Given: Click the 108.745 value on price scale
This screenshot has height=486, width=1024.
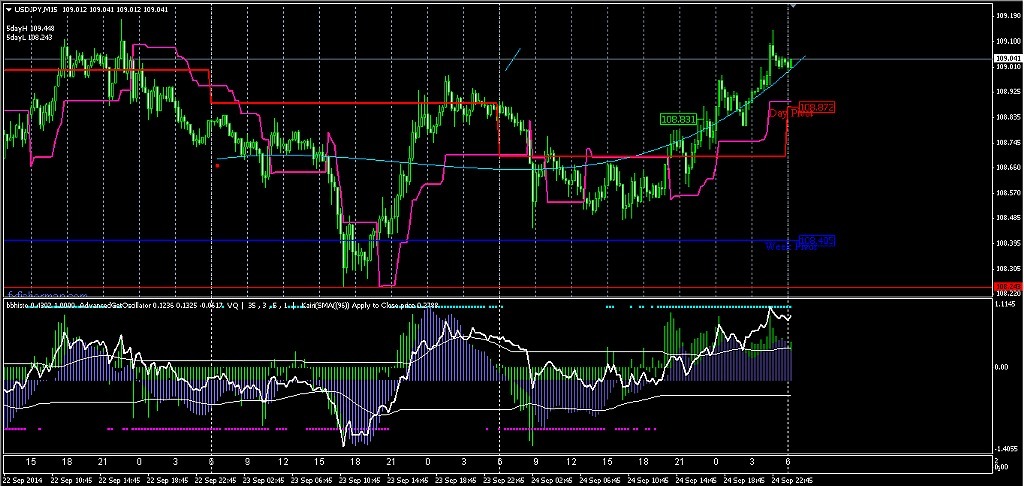Looking at the screenshot, I should click(1008, 142).
